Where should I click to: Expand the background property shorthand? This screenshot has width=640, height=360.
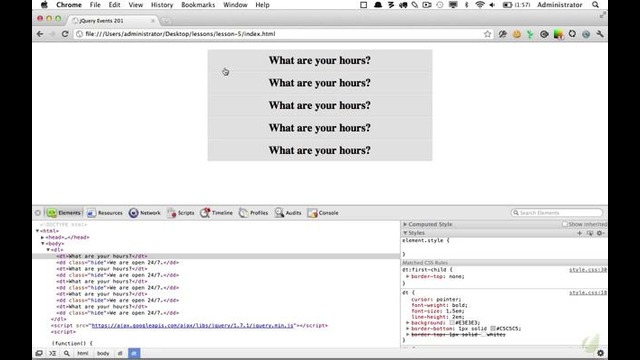tap(407, 322)
